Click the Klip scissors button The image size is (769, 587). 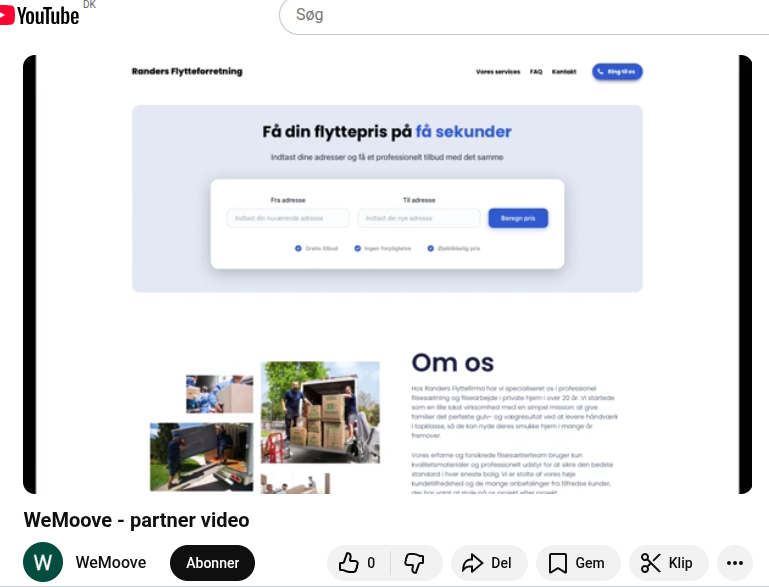pyautogui.click(x=667, y=563)
